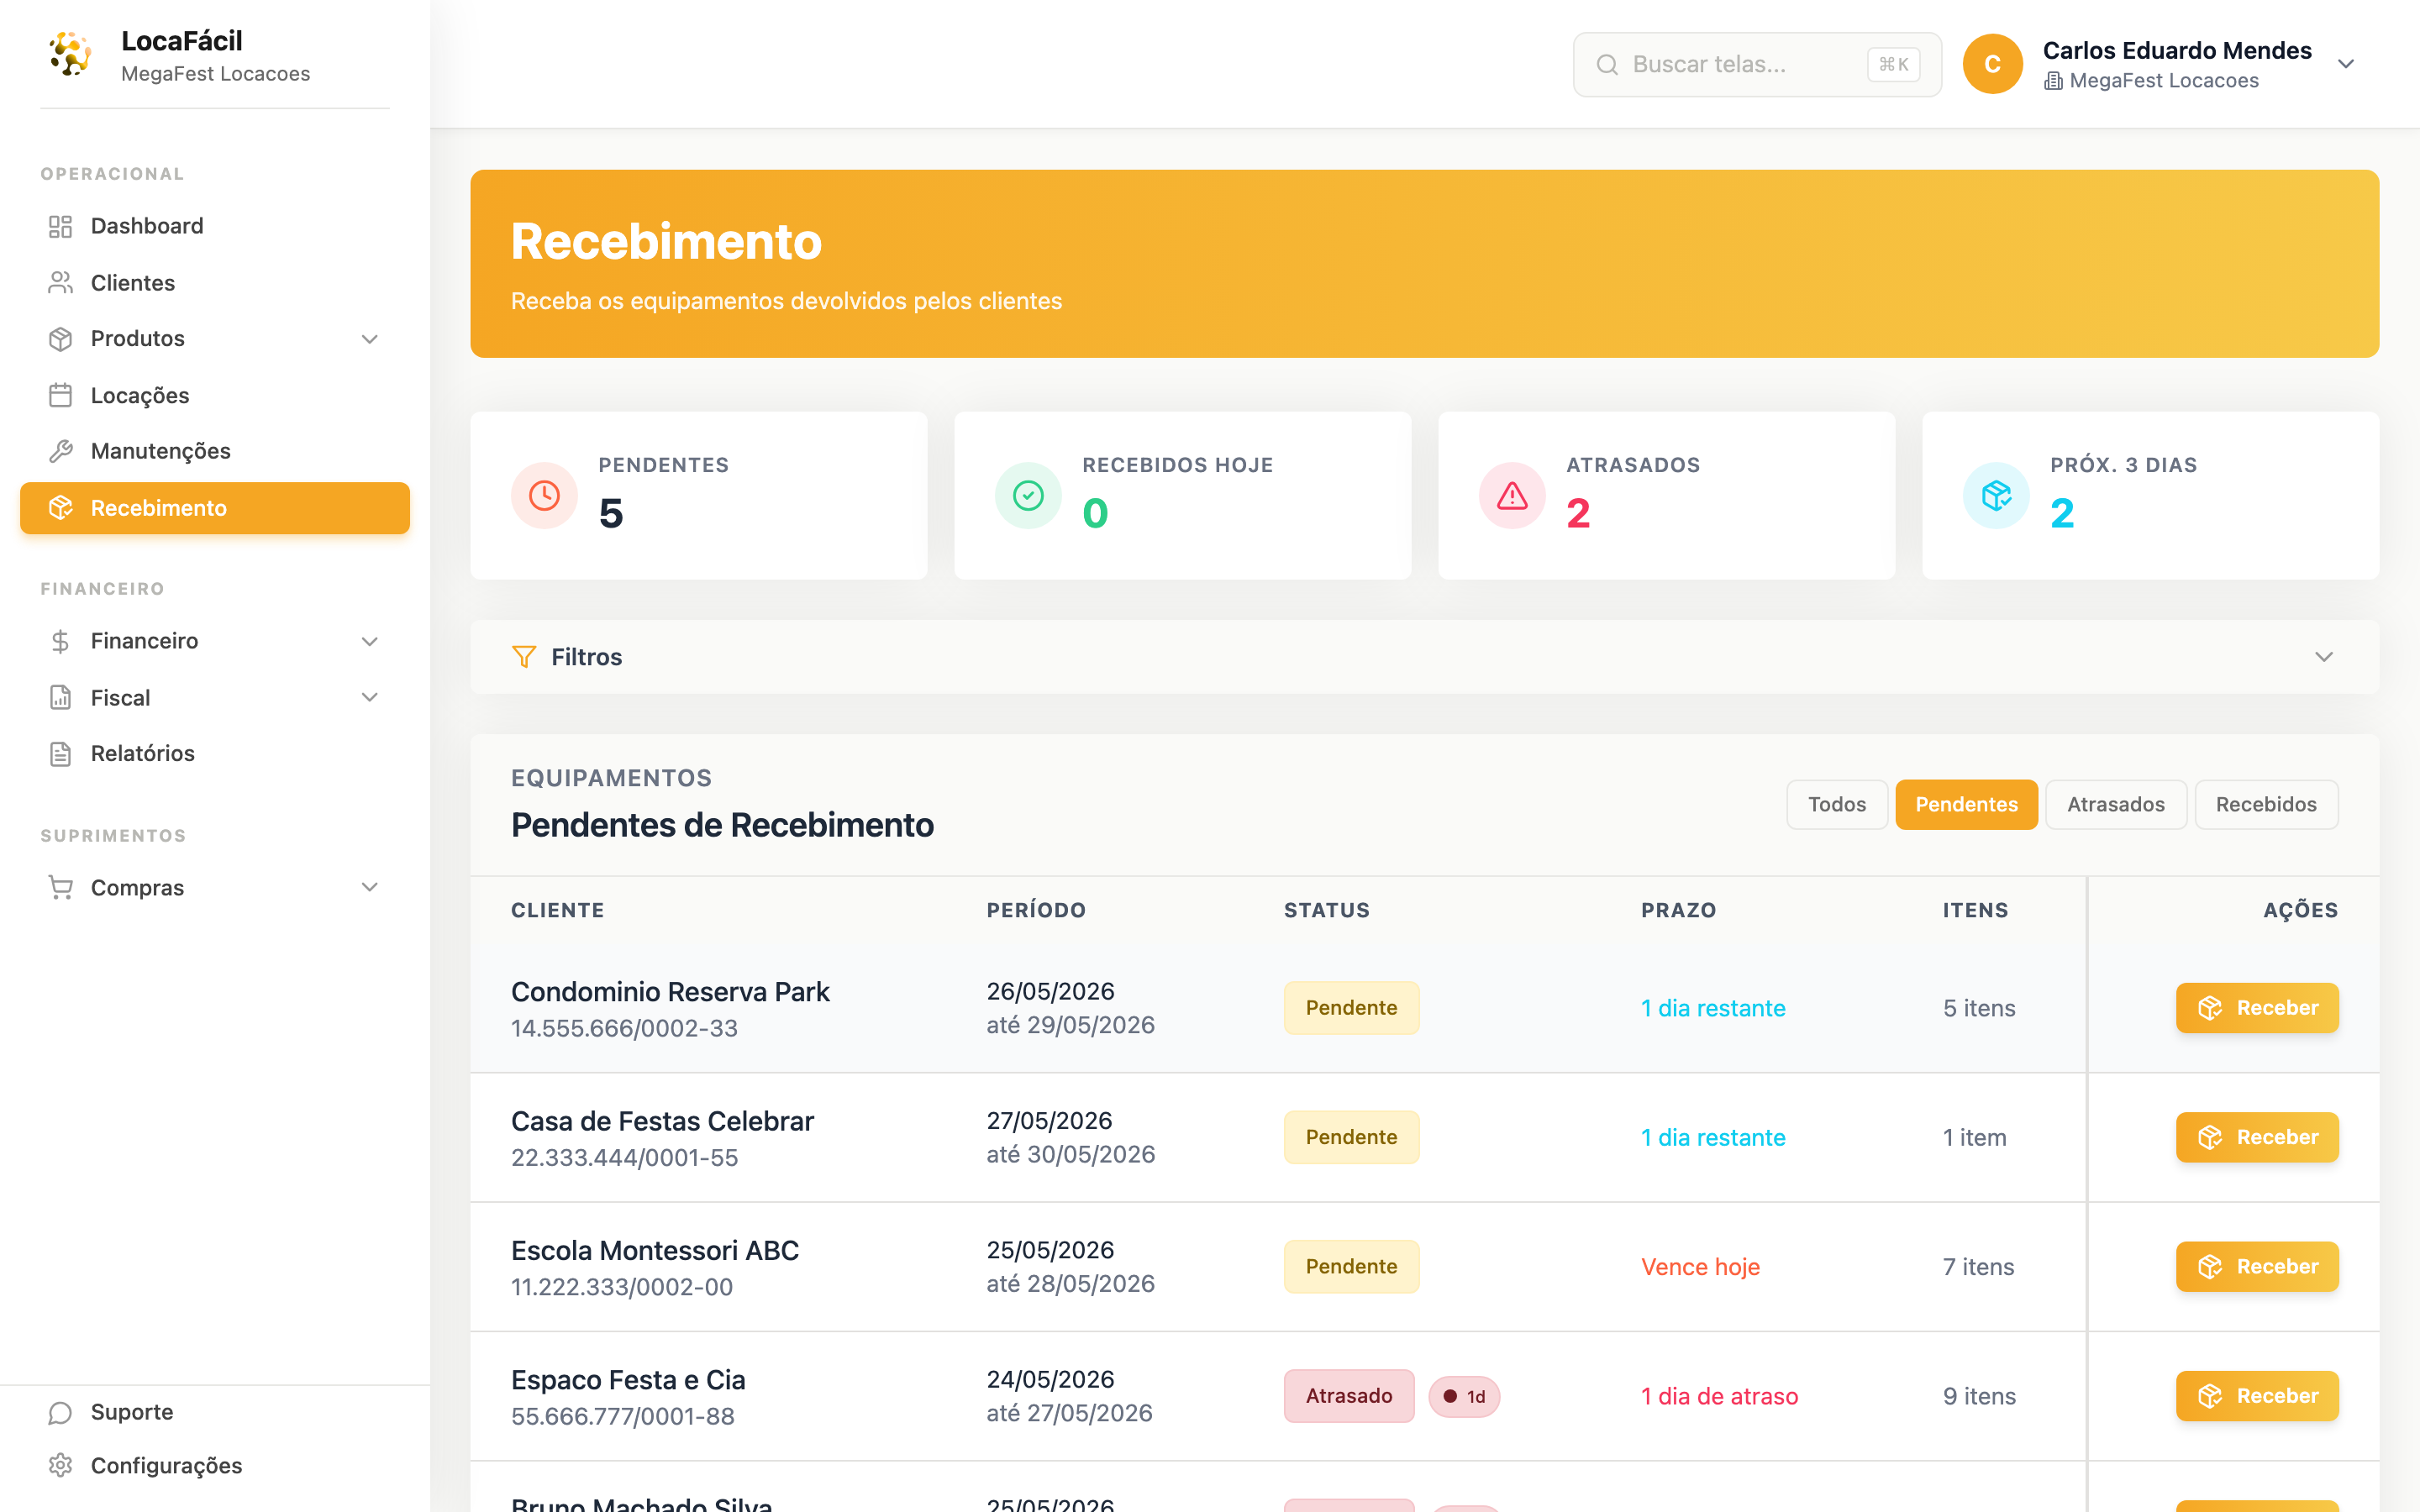Click the 1d delay badge
The height and width of the screenshot is (1512, 2420).
[1464, 1397]
